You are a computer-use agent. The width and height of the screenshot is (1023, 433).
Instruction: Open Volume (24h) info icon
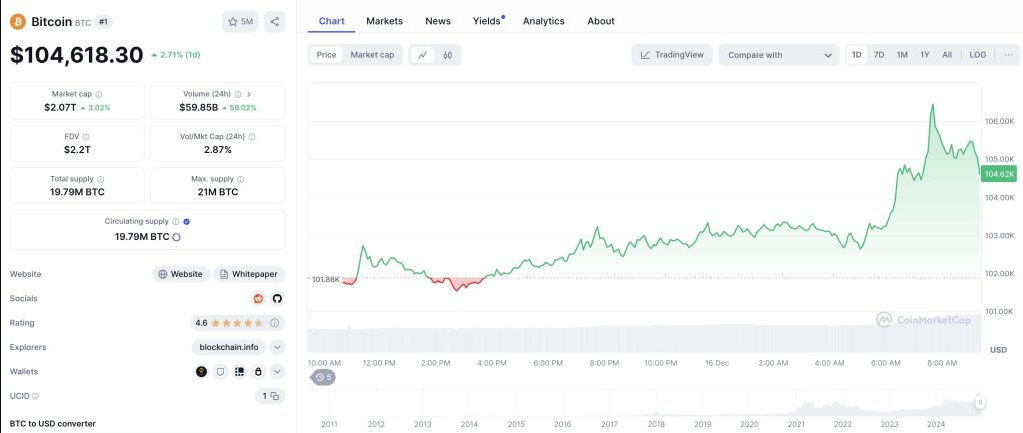pyautogui.click(x=238, y=95)
